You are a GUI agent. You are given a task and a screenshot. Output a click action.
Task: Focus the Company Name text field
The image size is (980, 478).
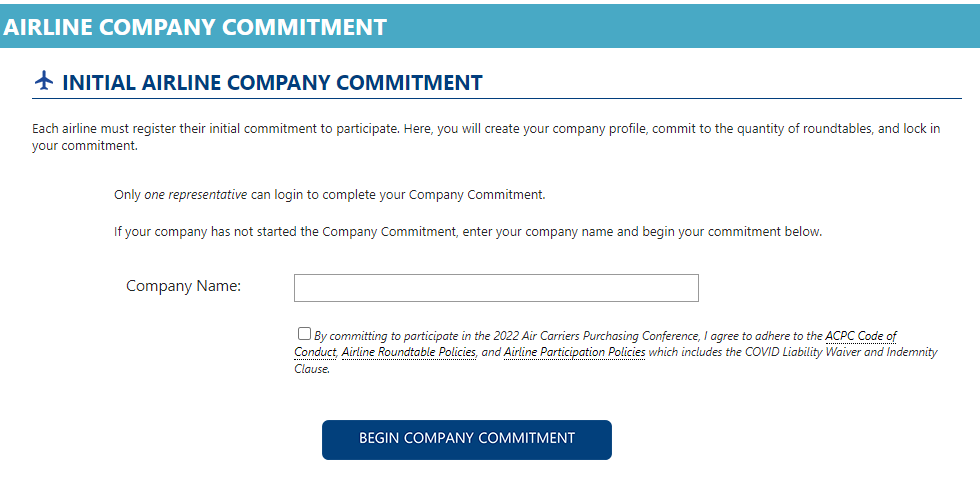click(x=496, y=288)
